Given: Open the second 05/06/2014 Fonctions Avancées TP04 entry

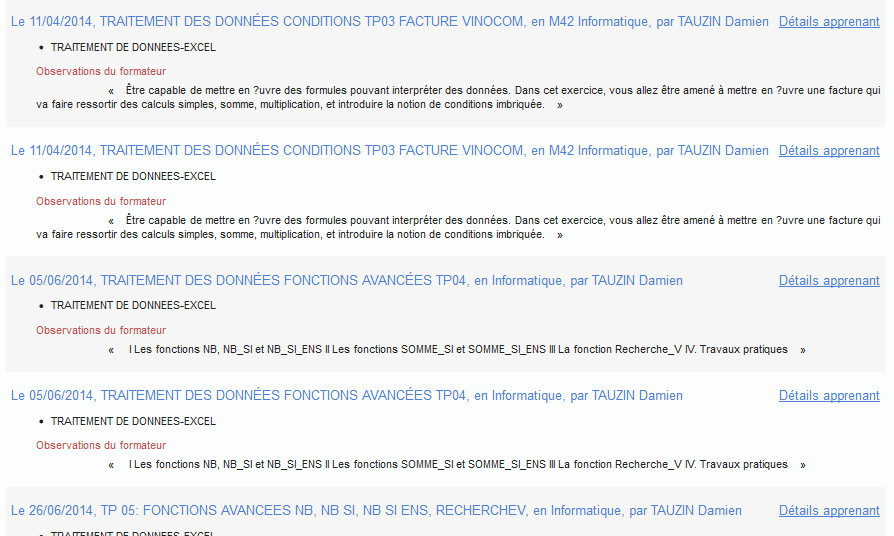Looking at the screenshot, I should pos(346,395).
